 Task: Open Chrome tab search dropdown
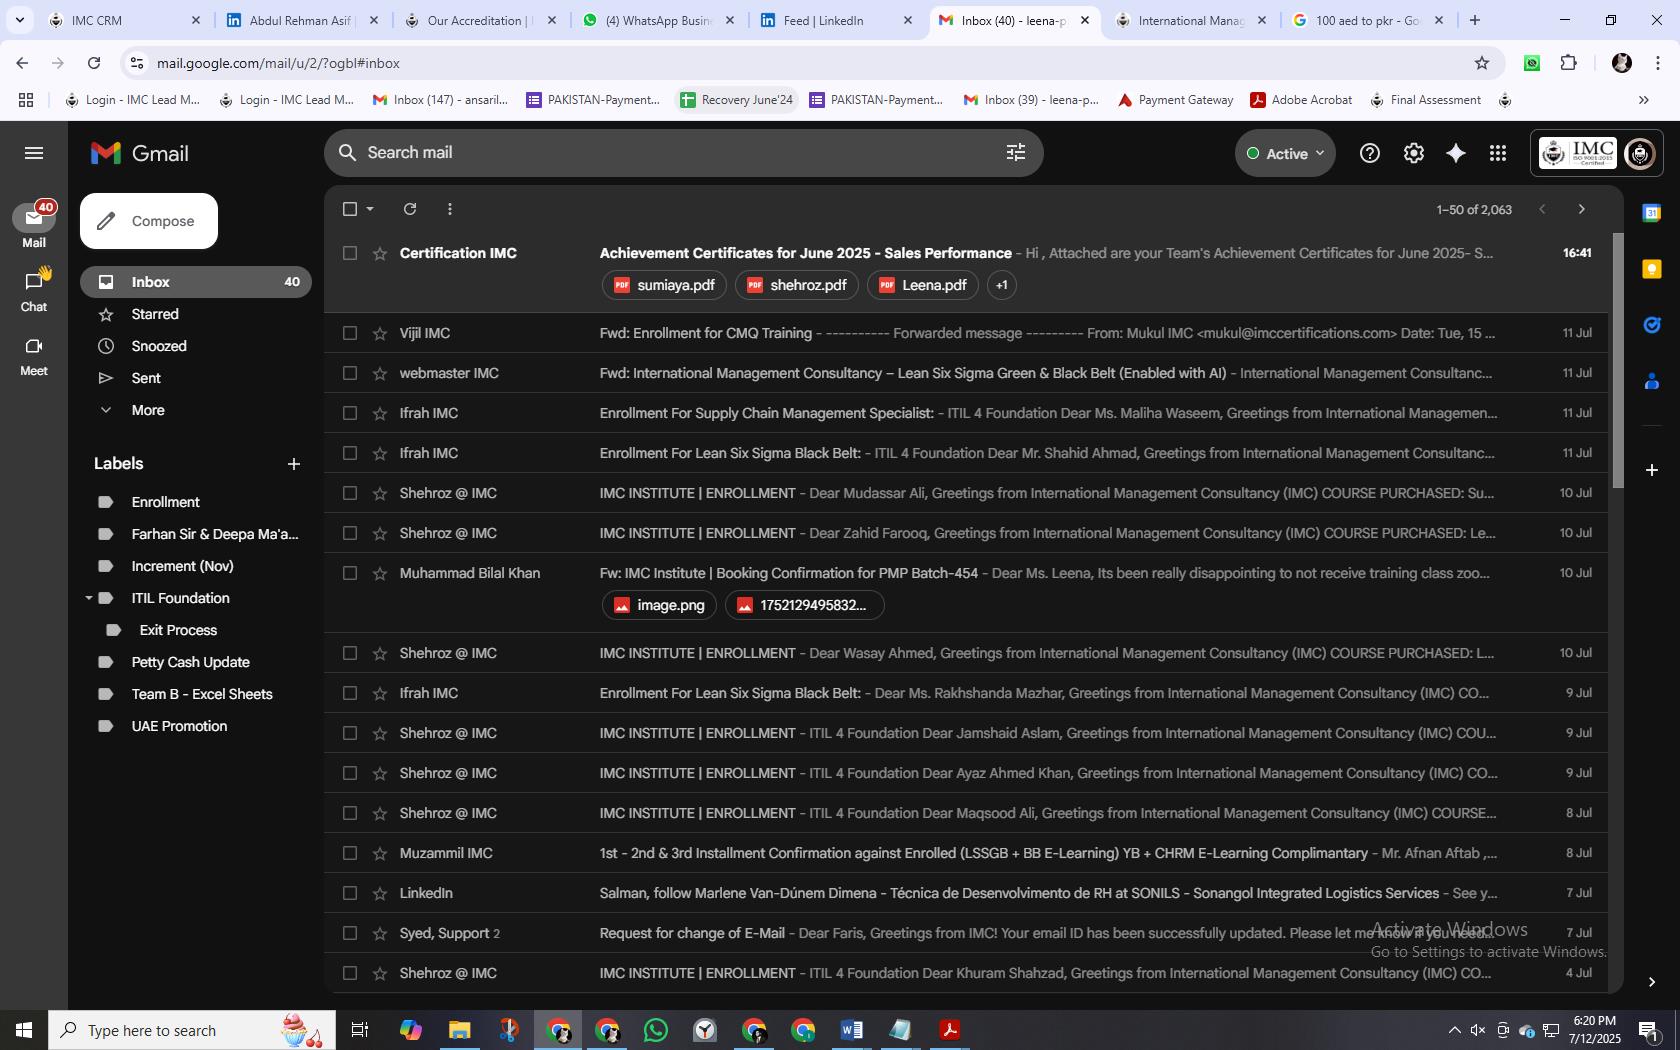click(x=19, y=20)
